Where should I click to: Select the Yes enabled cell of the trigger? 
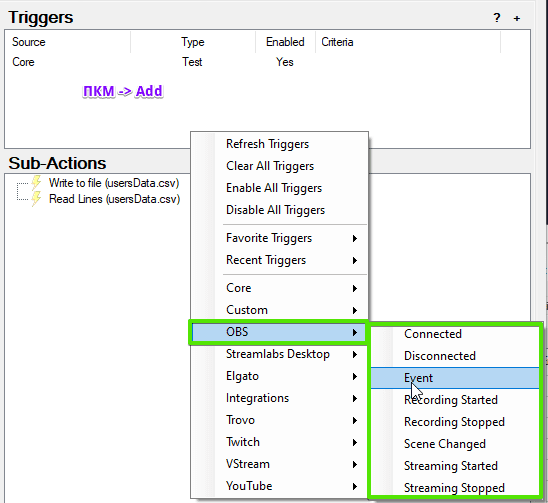(x=285, y=62)
